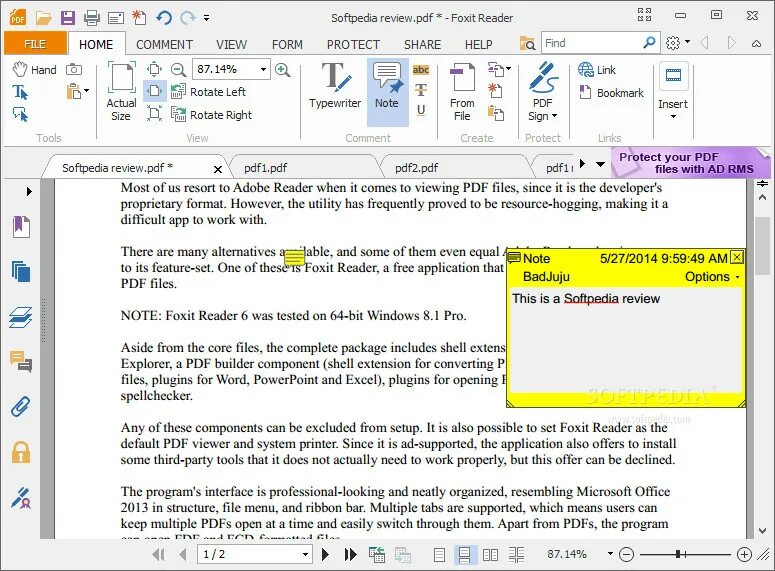Click the Protect your PDF banner
This screenshot has height=571, width=775.
(690, 163)
